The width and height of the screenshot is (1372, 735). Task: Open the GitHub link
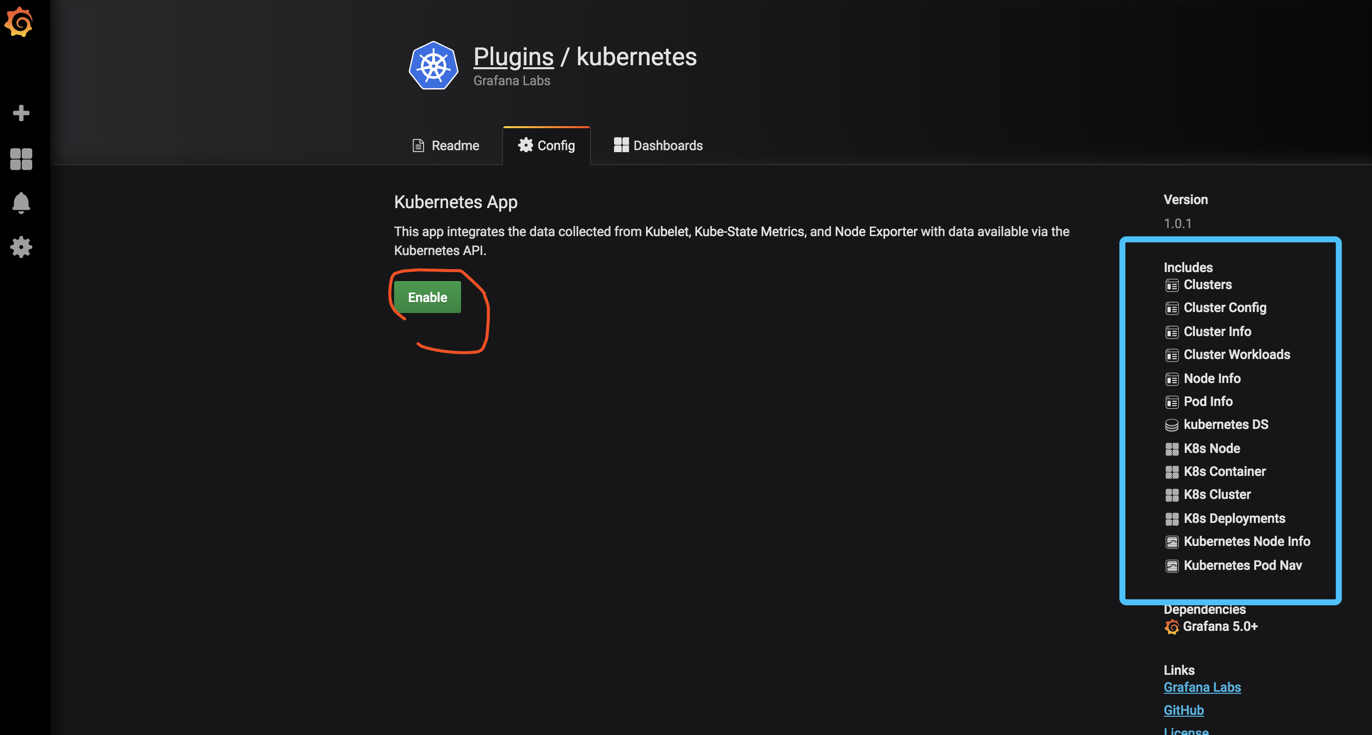(1184, 710)
